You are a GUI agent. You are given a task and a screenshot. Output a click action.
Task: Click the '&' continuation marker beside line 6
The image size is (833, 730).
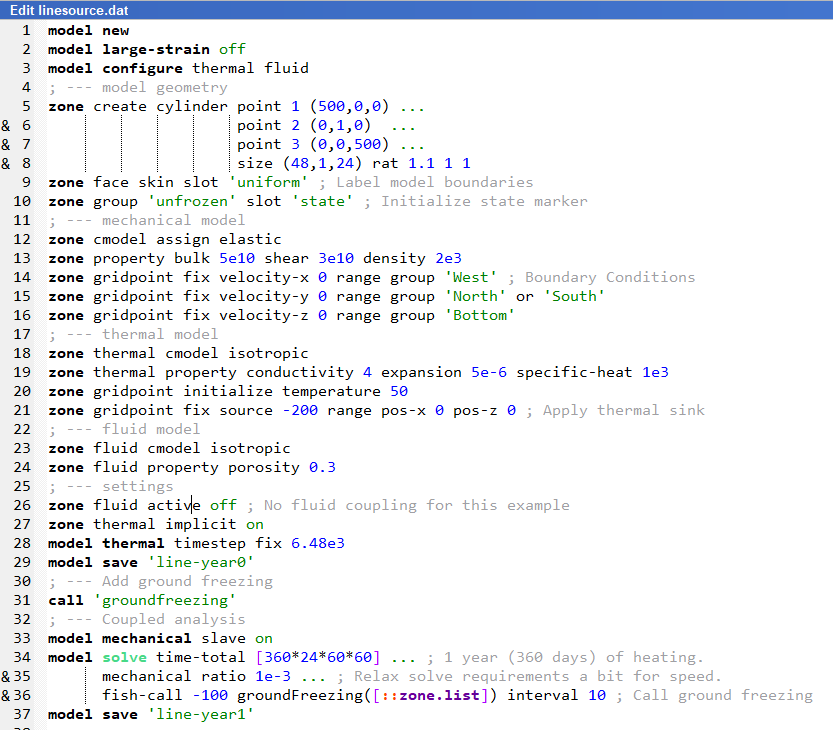pyautogui.click(x=5, y=125)
